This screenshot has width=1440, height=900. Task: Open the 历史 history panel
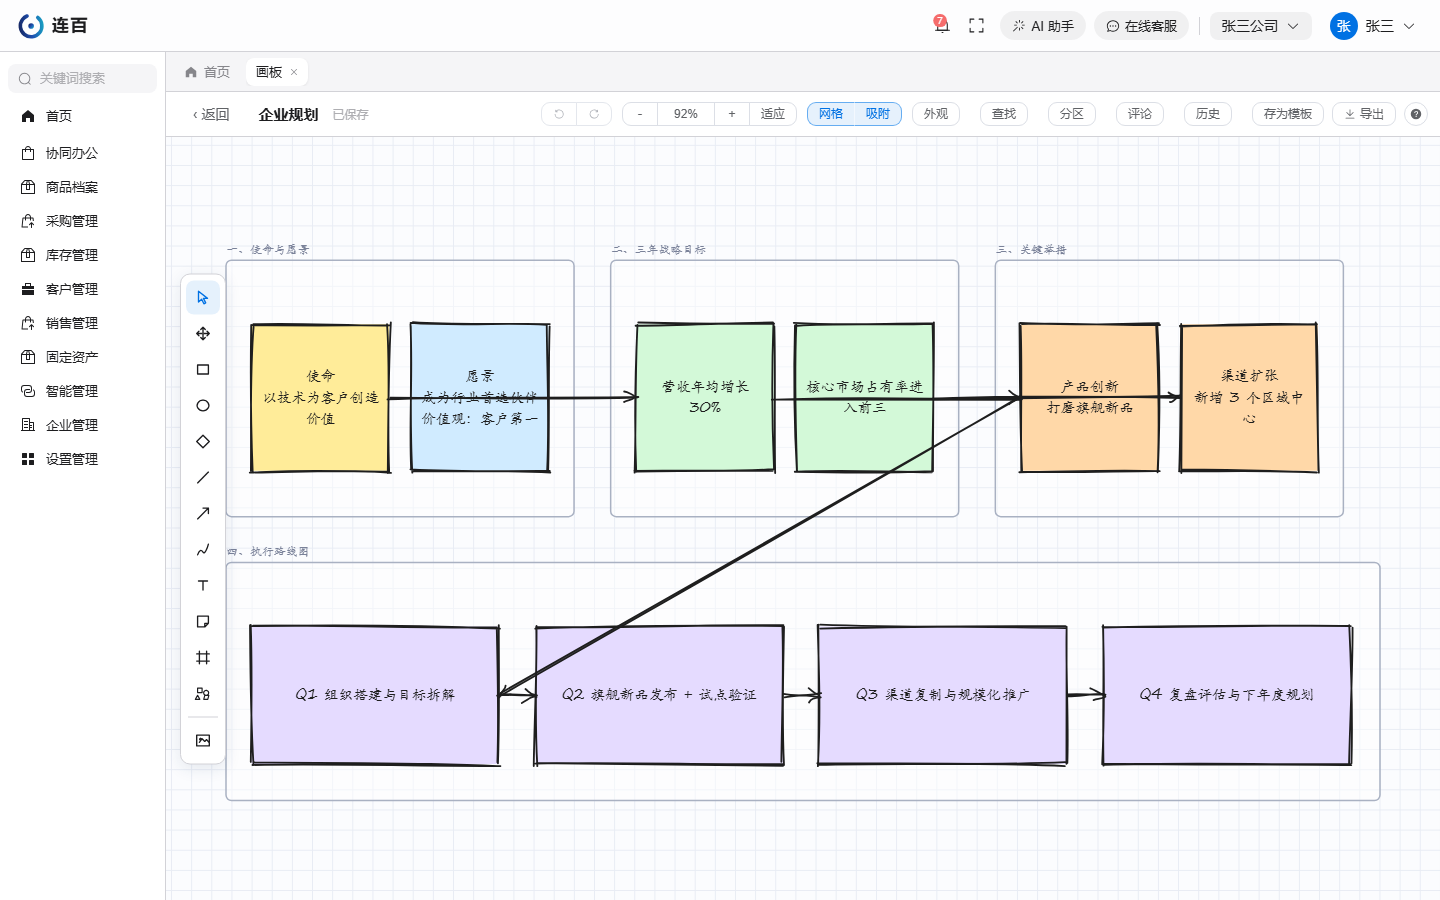(x=1208, y=114)
